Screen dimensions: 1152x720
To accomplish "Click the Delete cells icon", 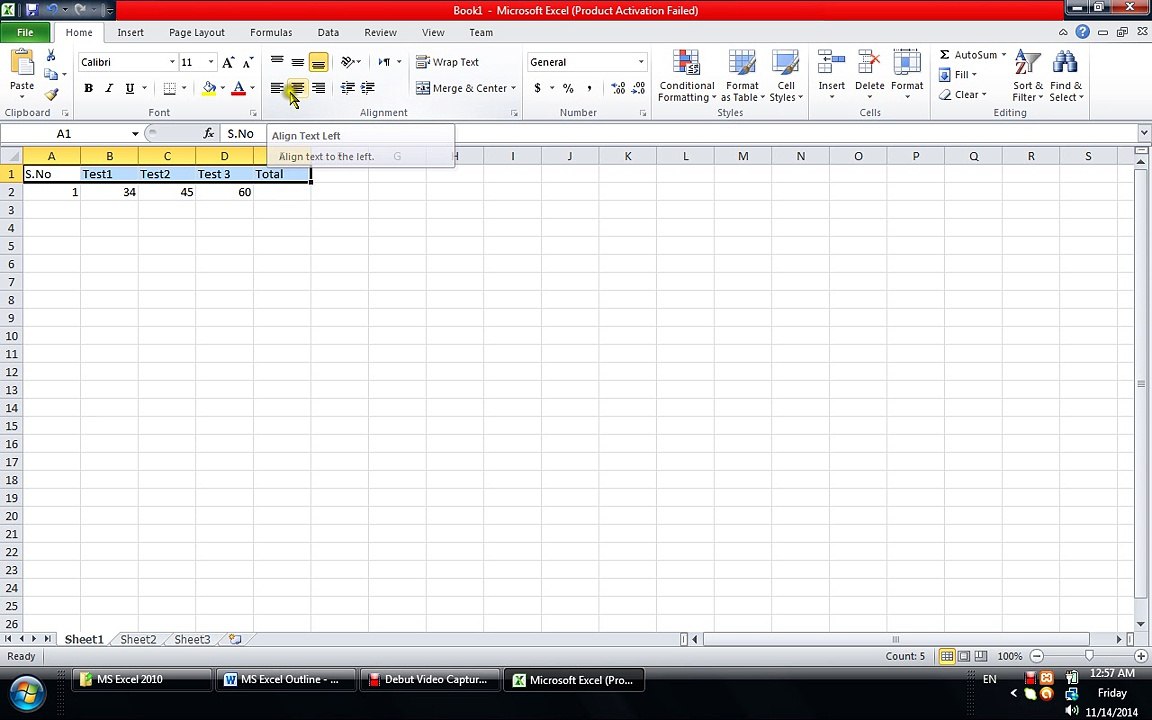I will tap(869, 63).
